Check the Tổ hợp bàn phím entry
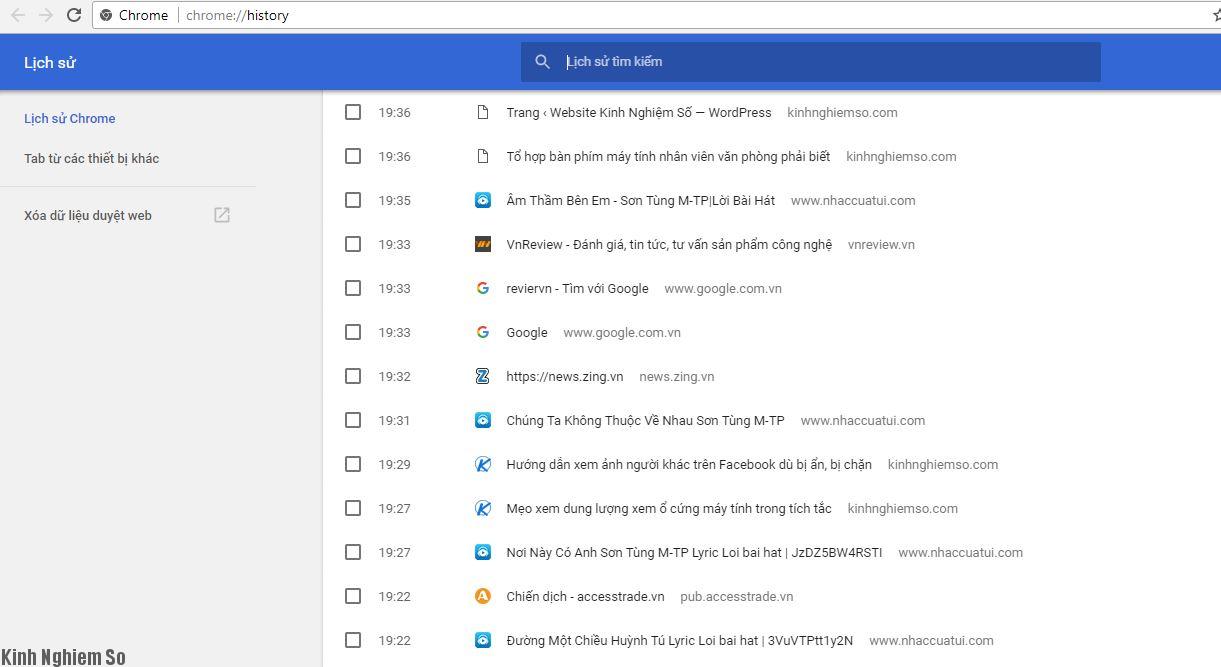Screen dimensions: 1221x667 click(x=353, y=156)
